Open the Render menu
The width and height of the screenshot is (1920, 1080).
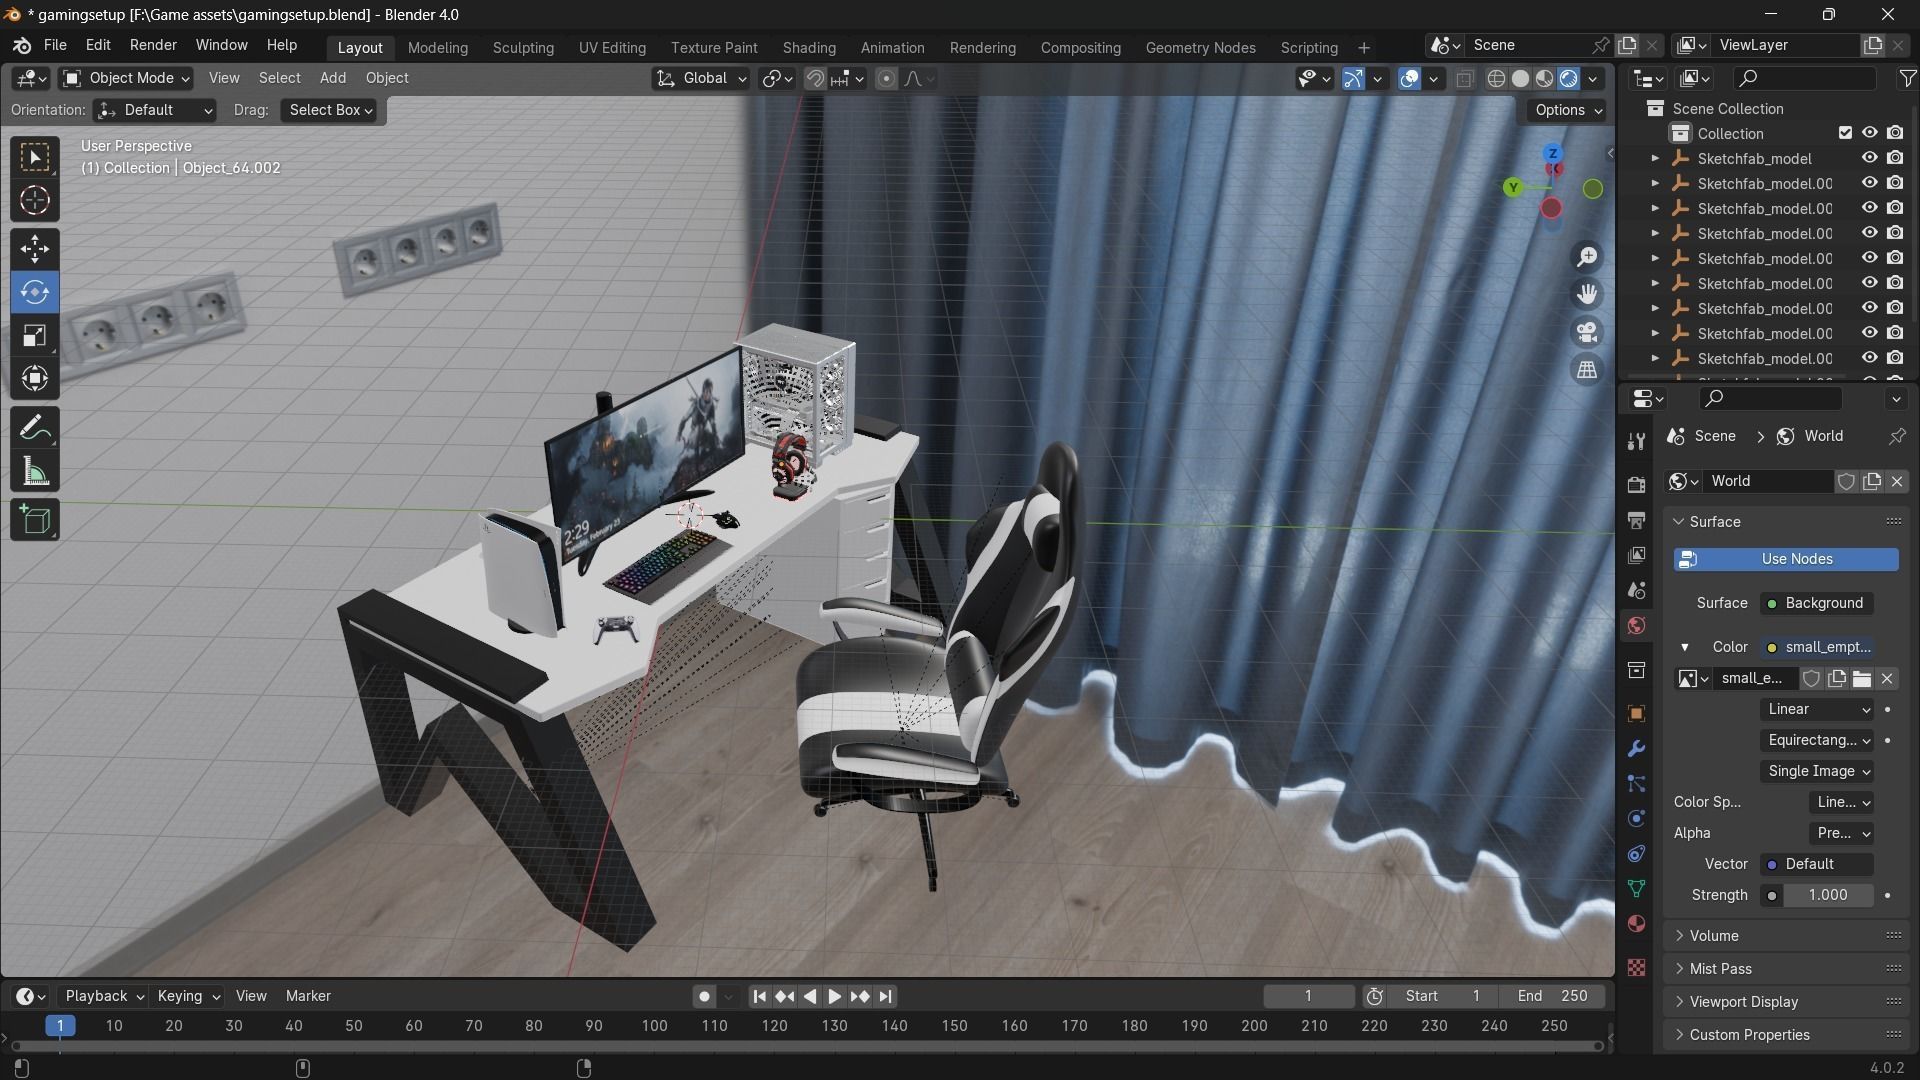[x=153, y=45]
